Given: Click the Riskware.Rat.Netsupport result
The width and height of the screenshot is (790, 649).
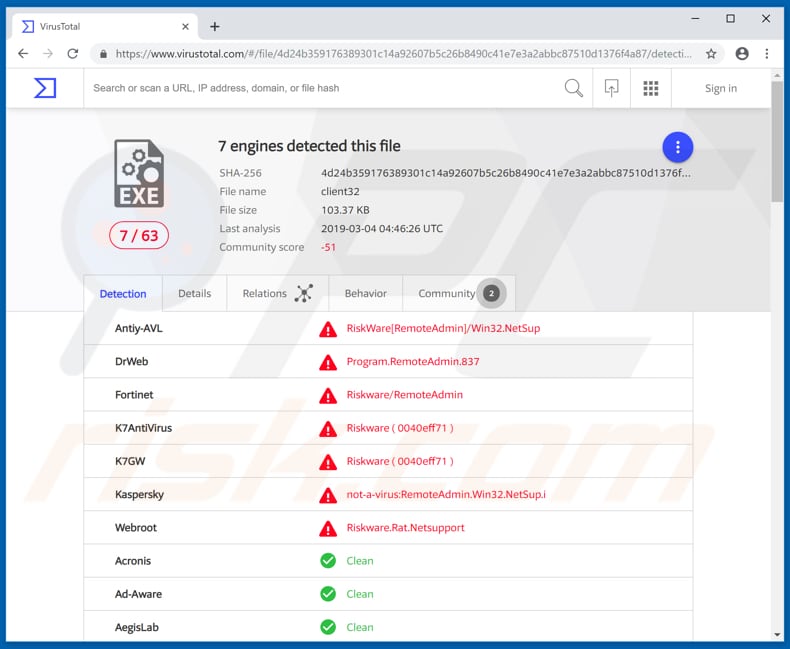Looking at the screenshot, I should 406,528.
